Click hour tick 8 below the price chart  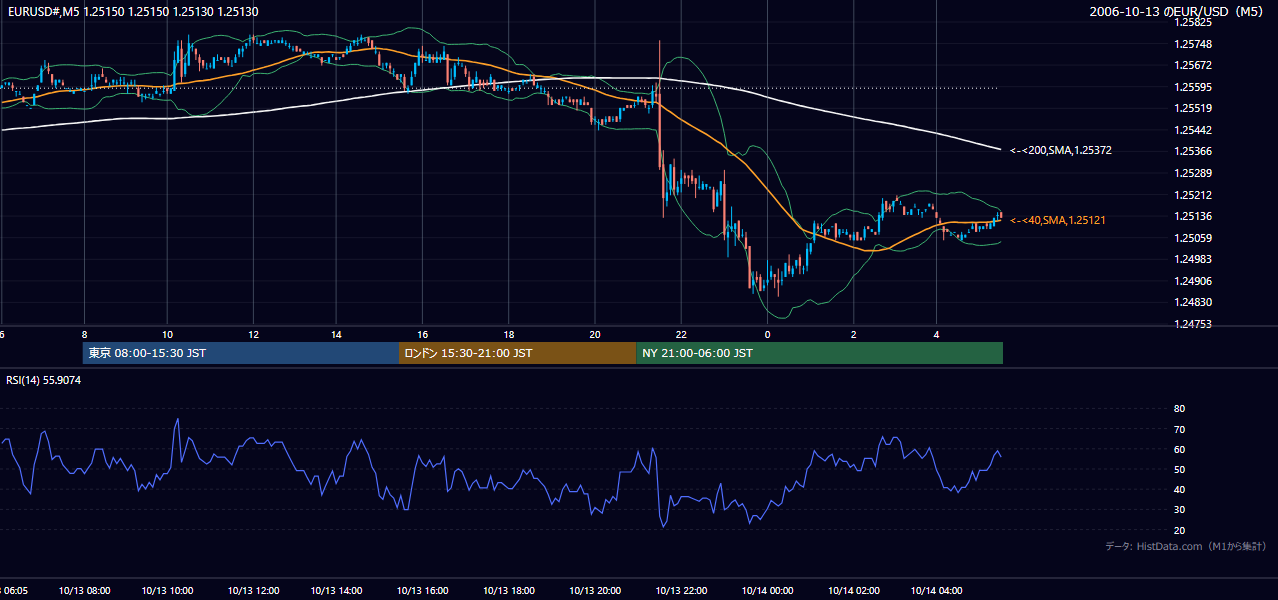pos(84,334)
